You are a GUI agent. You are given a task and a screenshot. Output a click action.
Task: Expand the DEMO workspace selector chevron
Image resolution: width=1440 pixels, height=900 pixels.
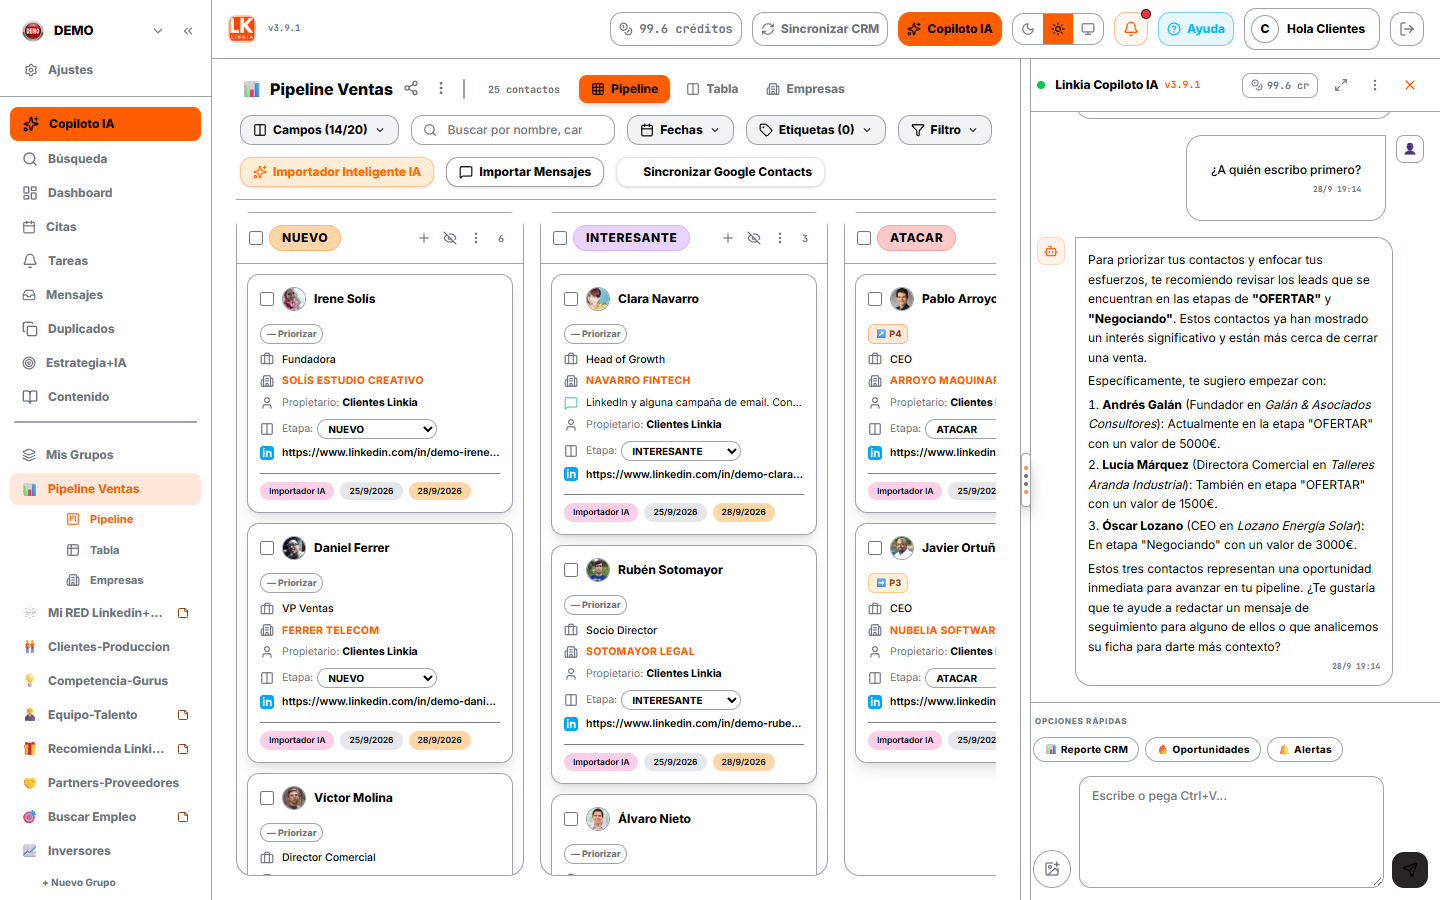click(x=158, y=31)
